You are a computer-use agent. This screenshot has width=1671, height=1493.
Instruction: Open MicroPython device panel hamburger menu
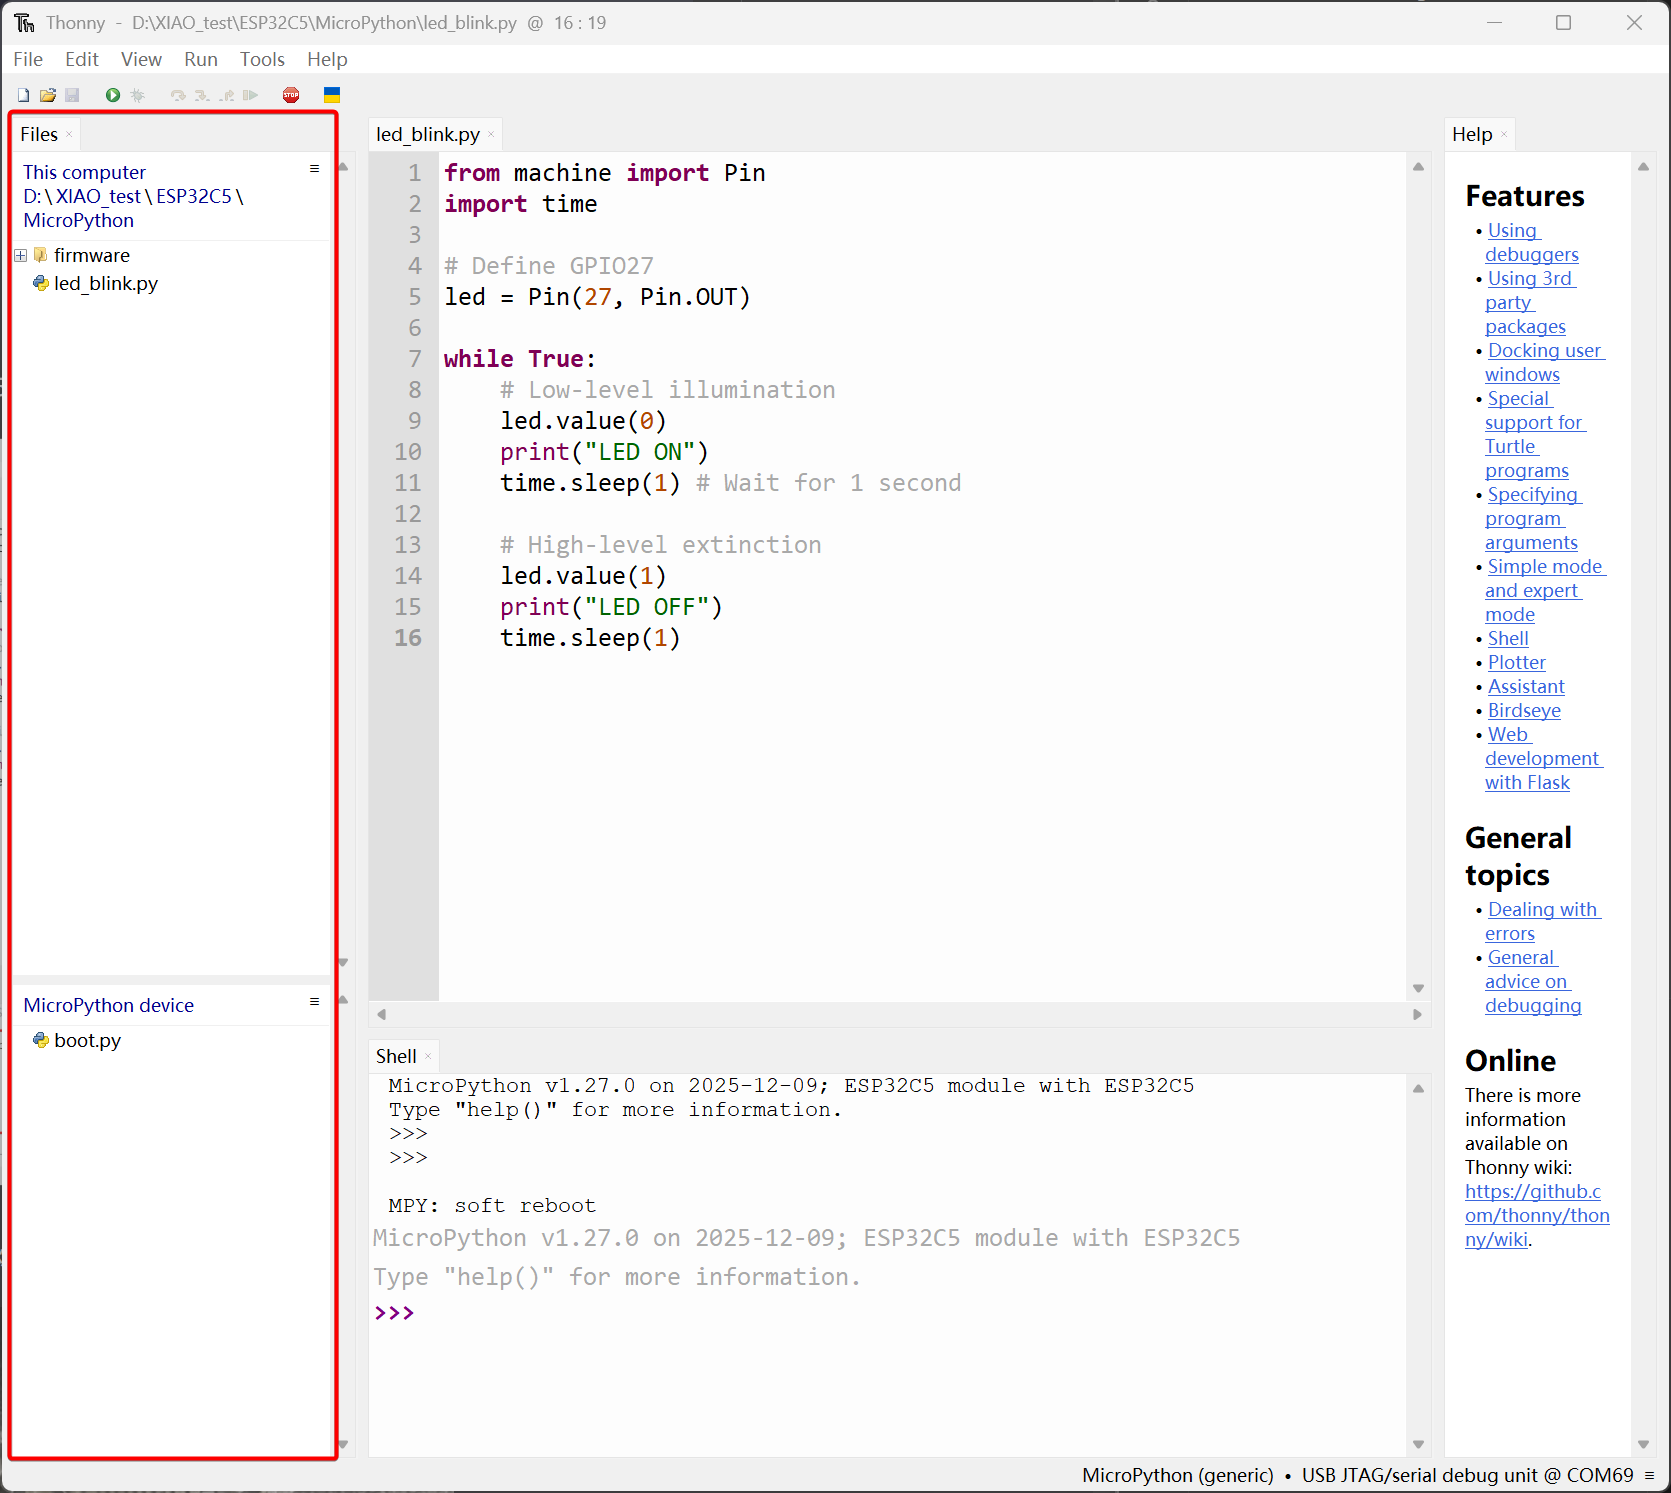click(x=314, y=1002)
